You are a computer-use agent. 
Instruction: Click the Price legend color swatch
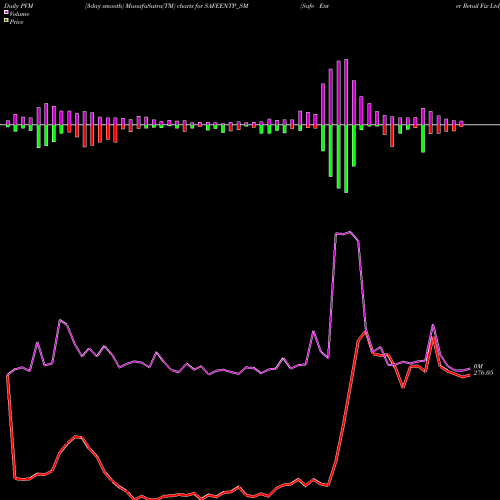pyautogui.click(x=6, y=21)
